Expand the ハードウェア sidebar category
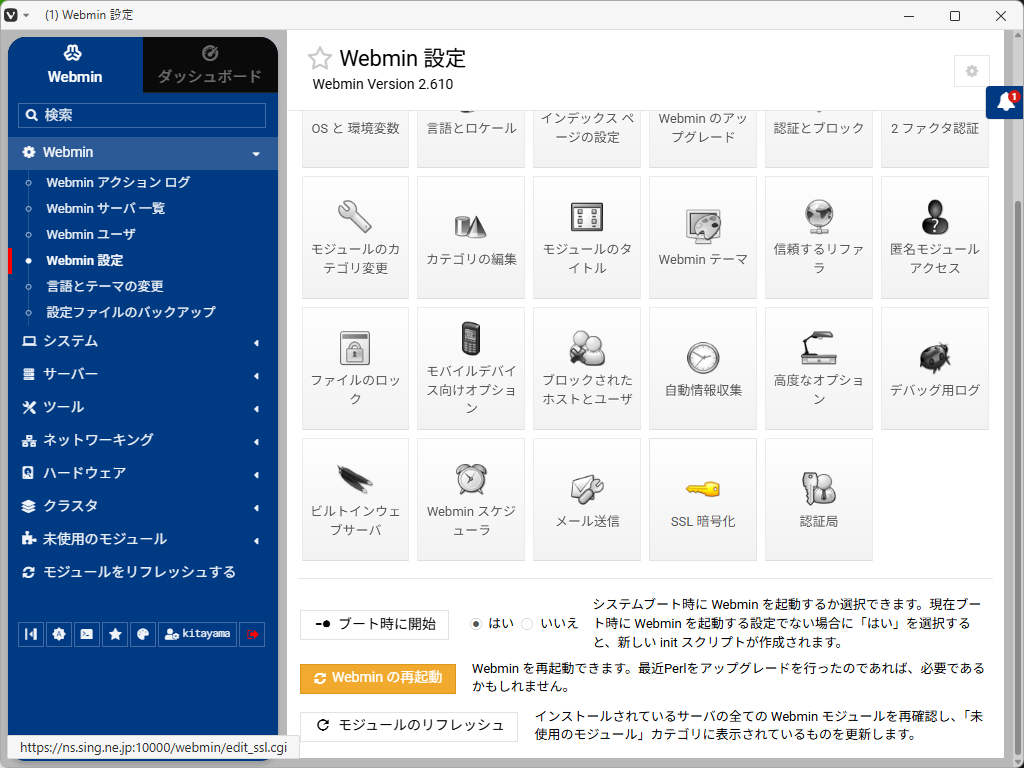The width and height of the screenshot is (1024, 768). pos(143,473)
